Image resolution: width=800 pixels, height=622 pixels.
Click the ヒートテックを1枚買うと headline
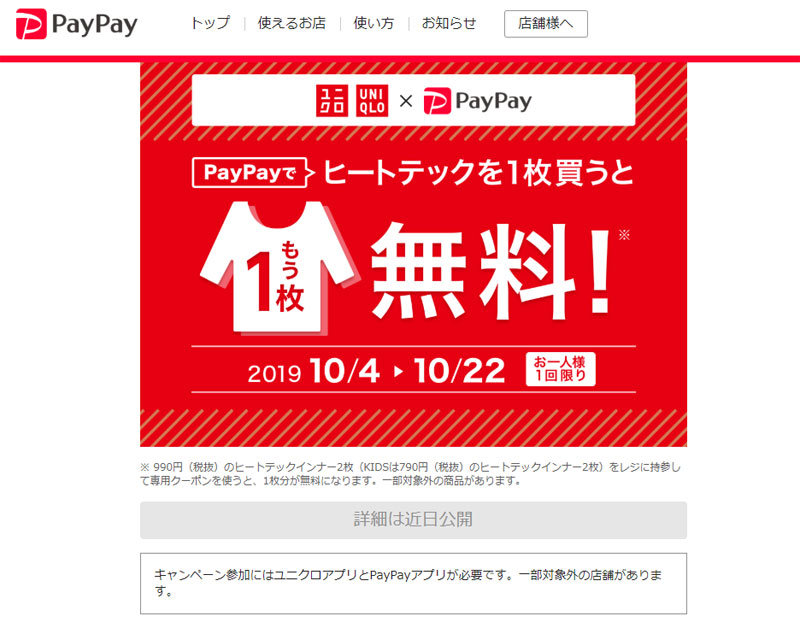(x=478, y=173)
